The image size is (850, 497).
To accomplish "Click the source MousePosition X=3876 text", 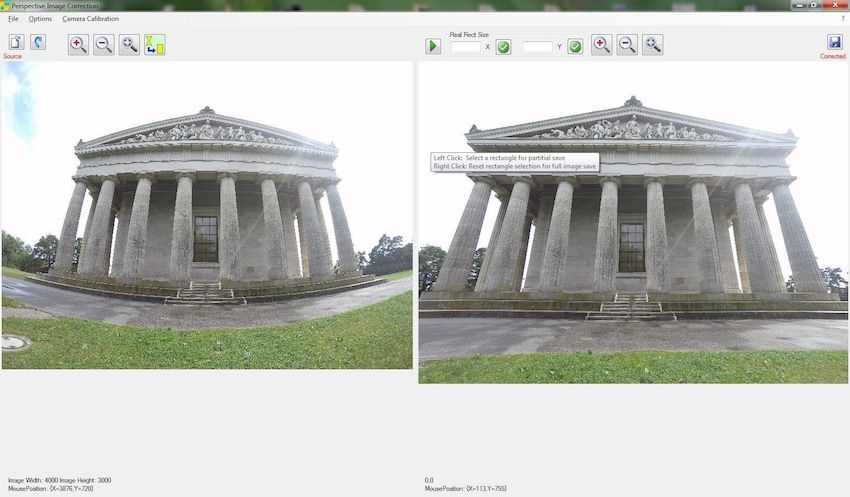I will (50, 488).
